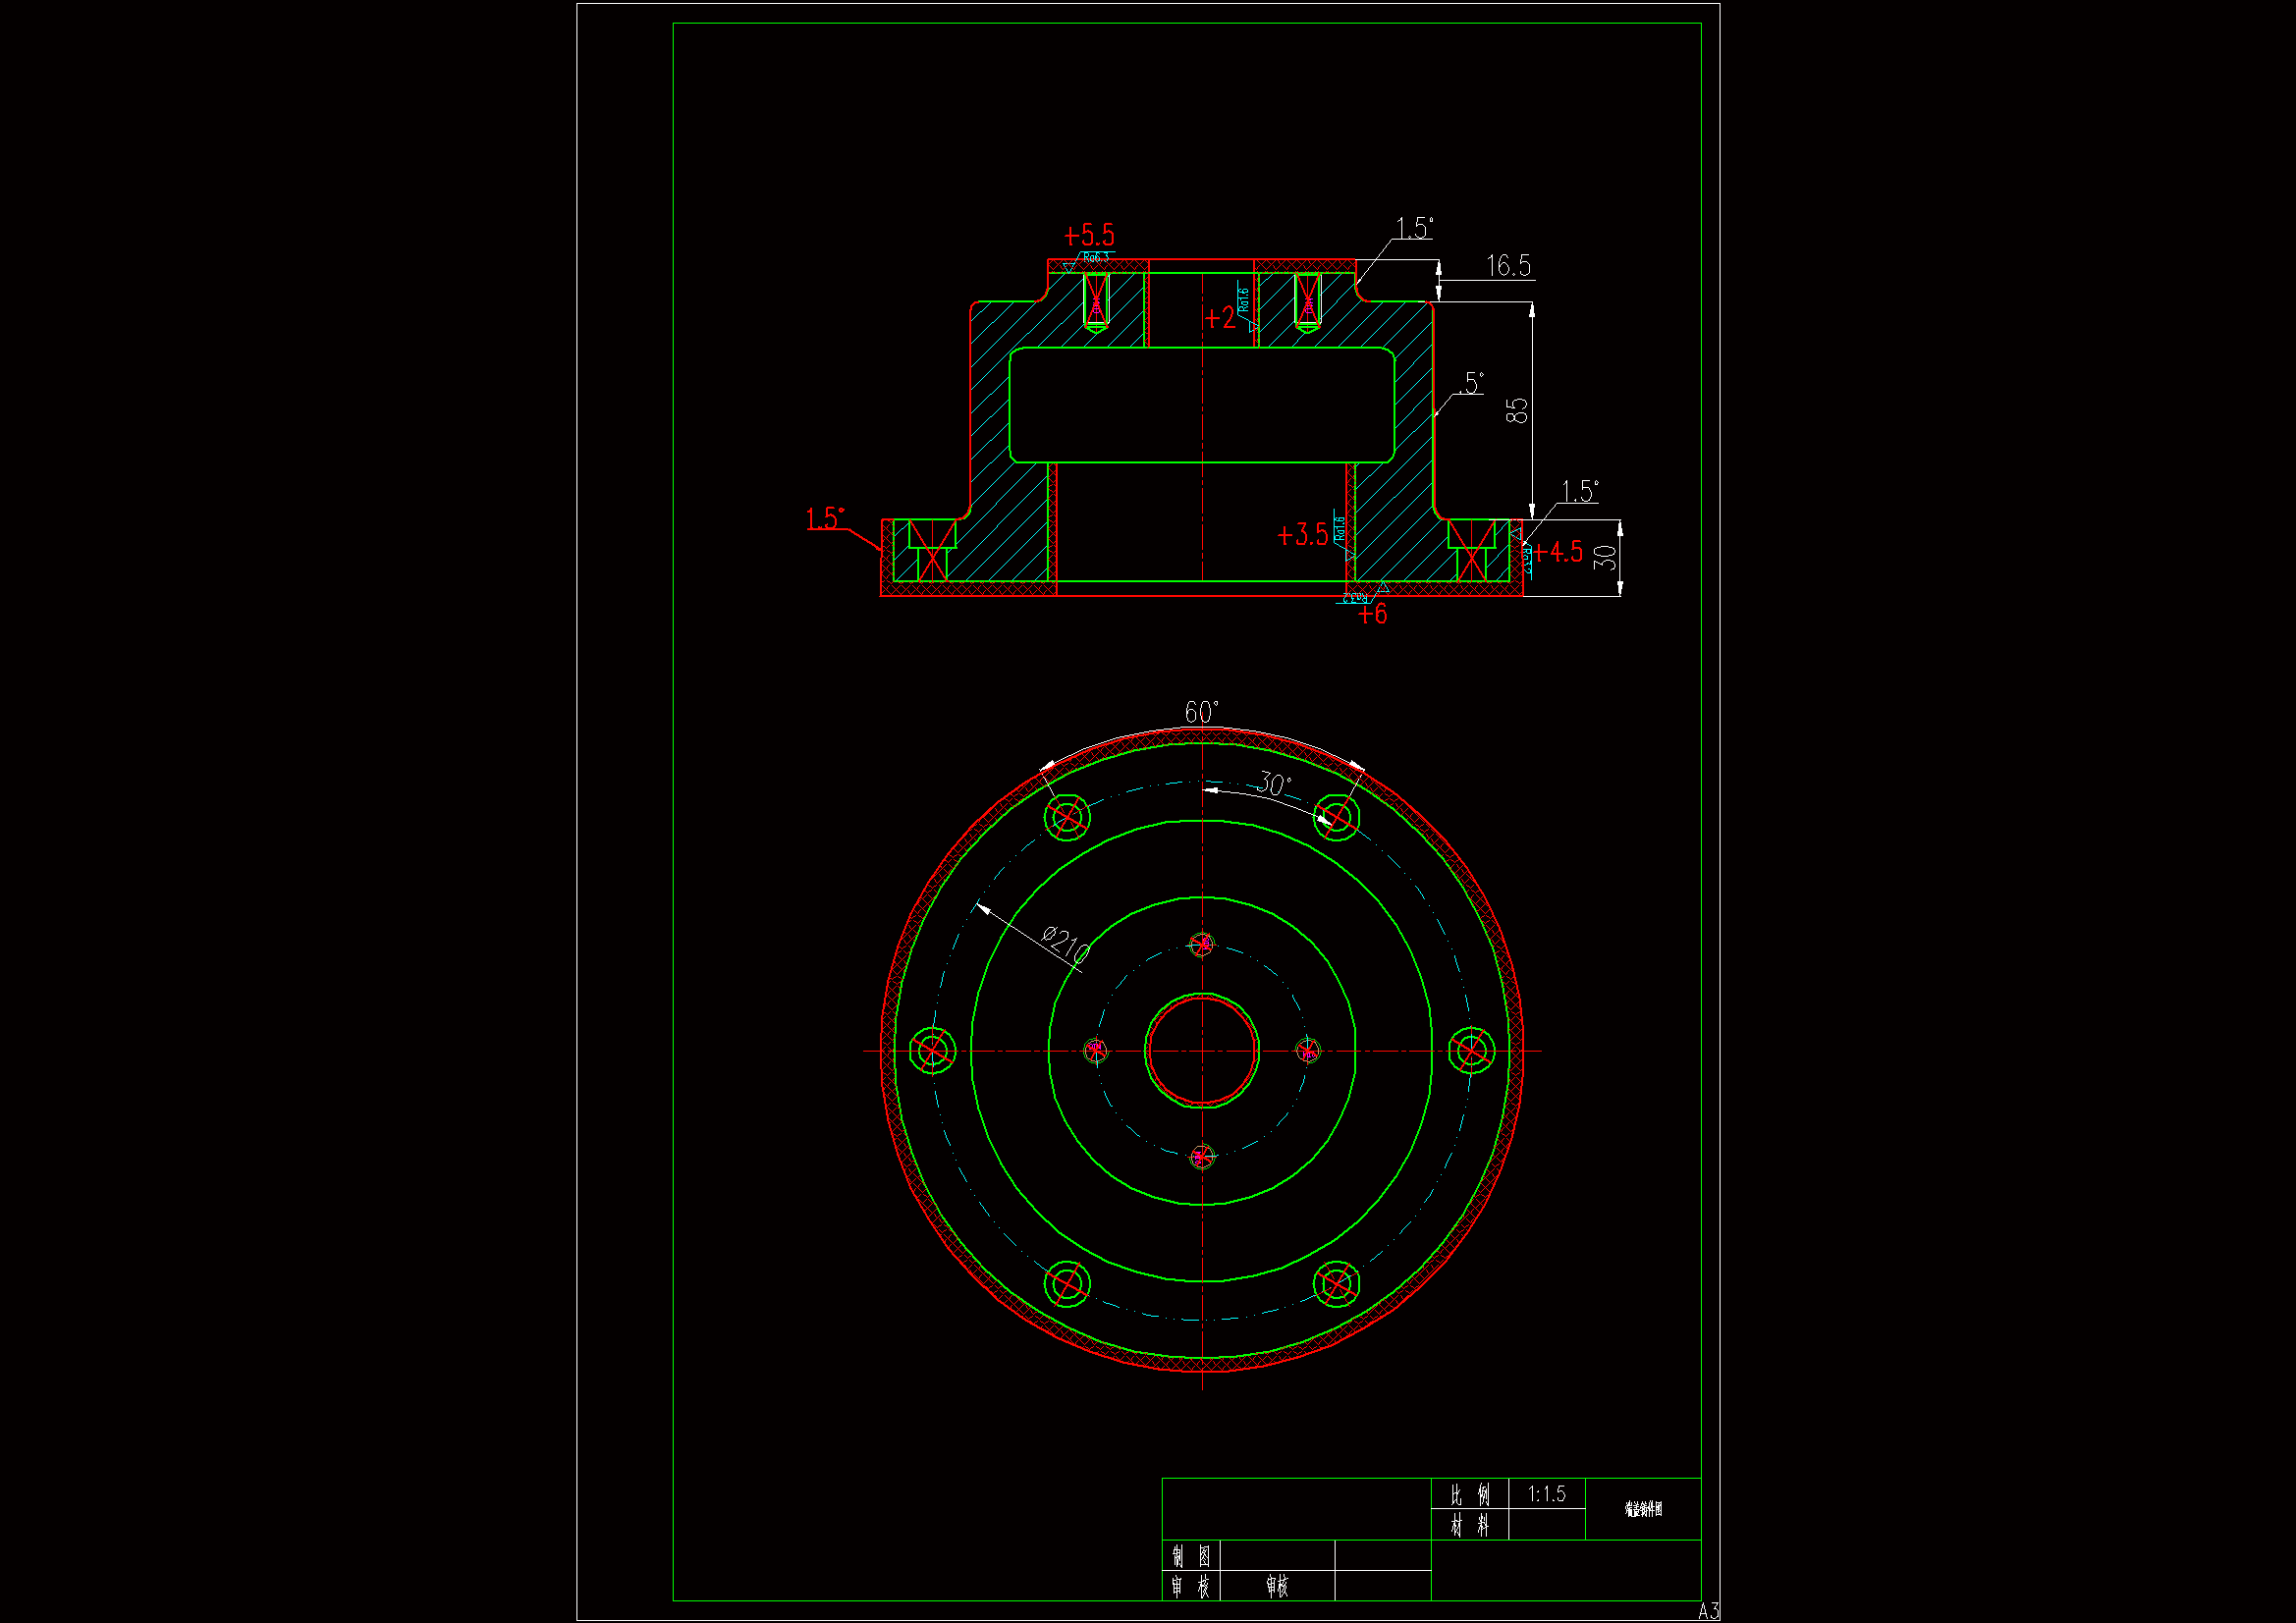Click the 材料 label in title block
The image size is (2296, 1623).
[x=1470, y=1525]
